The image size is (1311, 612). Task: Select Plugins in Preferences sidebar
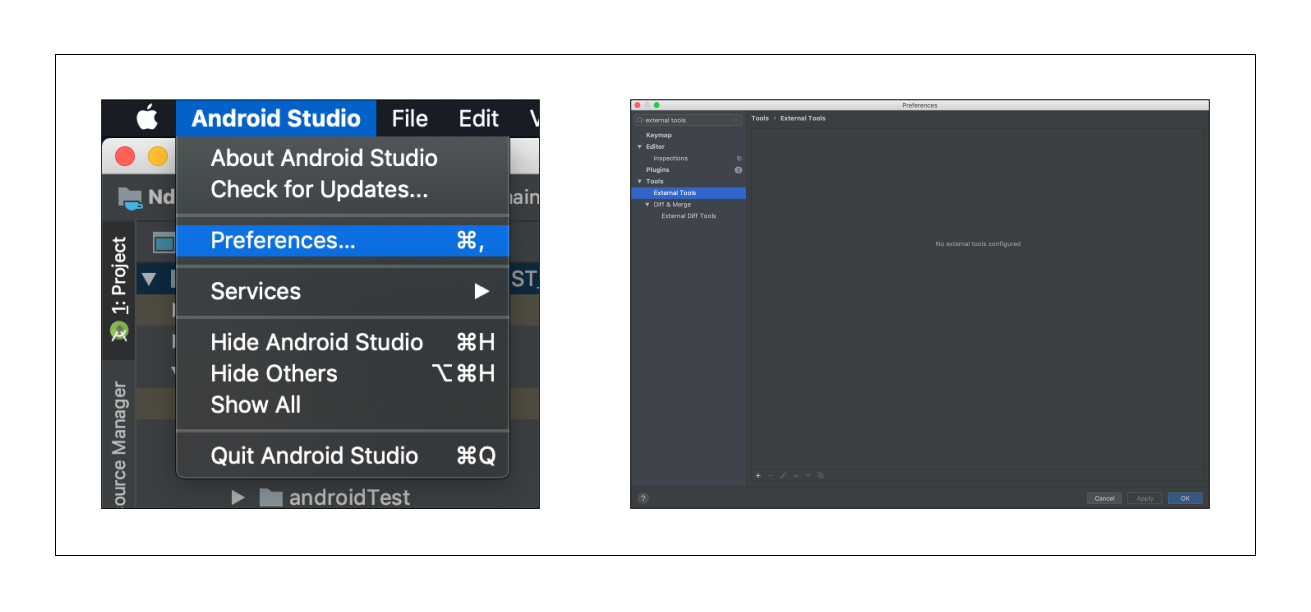(x=657, y=170)
